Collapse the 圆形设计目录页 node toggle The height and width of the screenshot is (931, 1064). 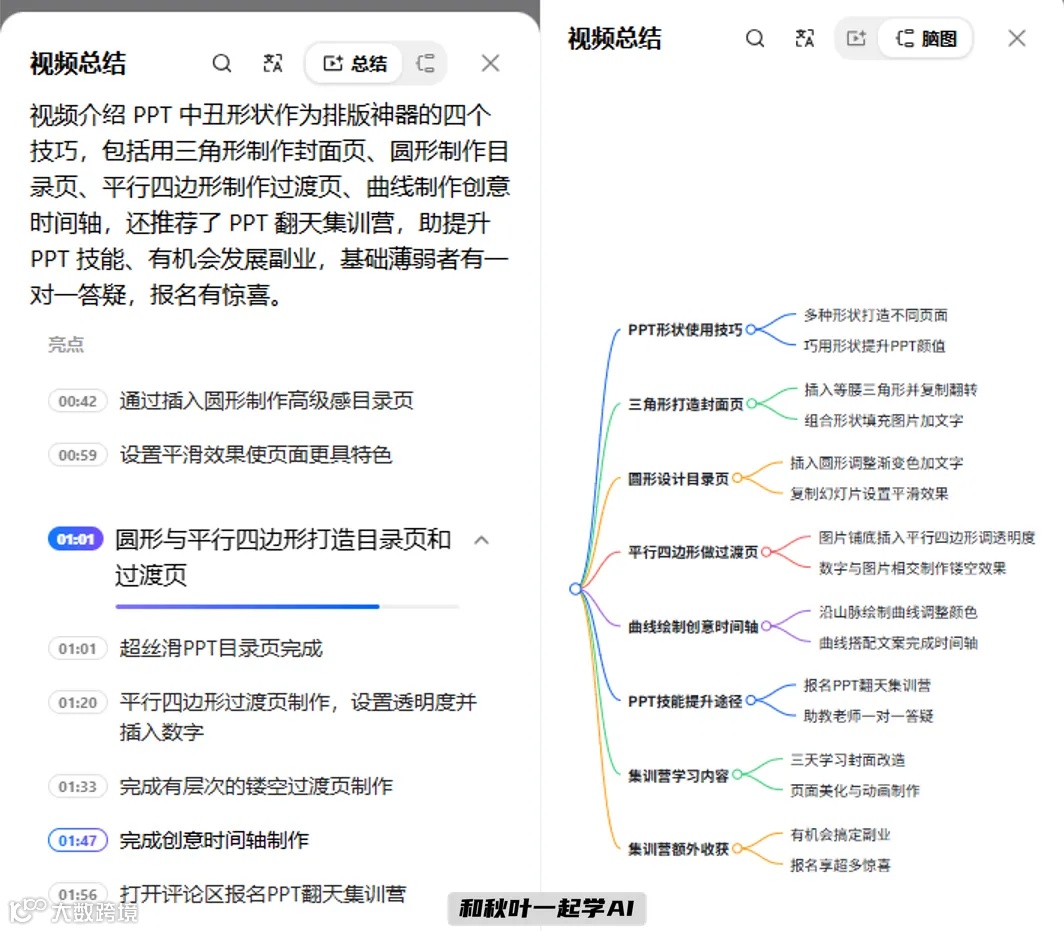click(x=738, y=478)
